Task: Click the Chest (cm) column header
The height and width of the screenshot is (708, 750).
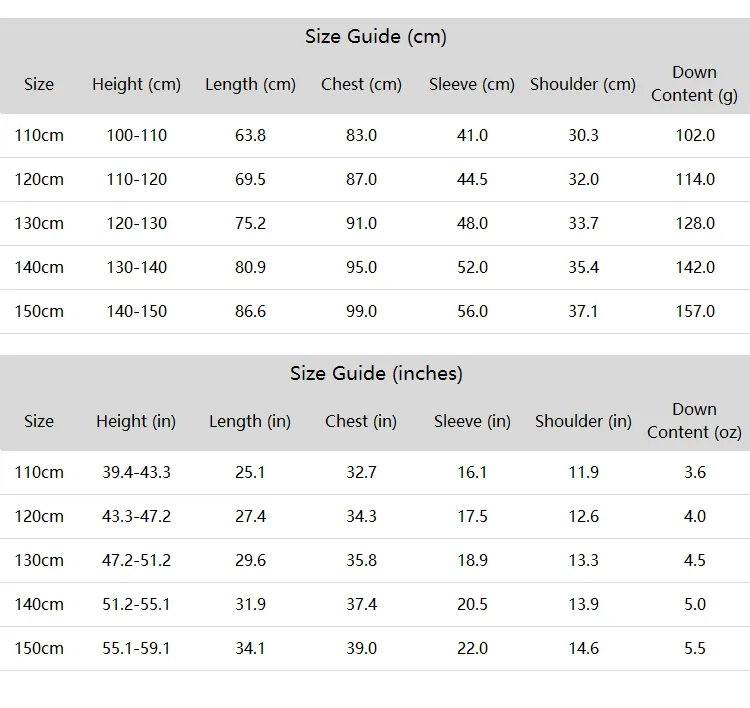Action: pos(361,84)
